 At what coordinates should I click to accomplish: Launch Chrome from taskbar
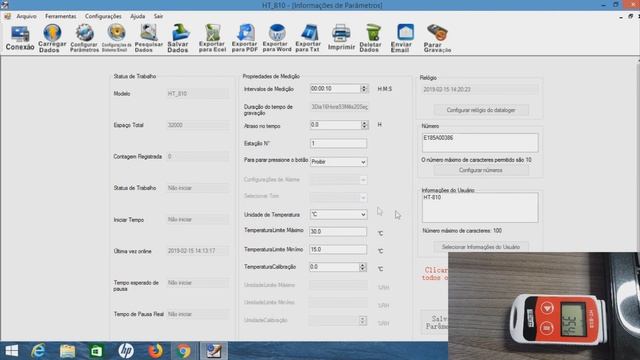184,351
